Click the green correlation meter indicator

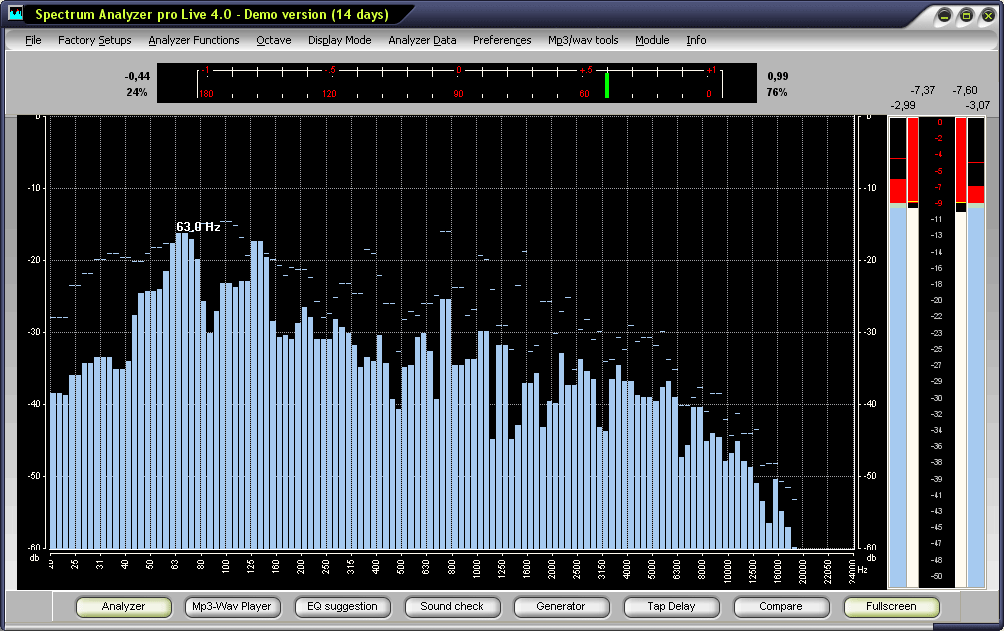click(x=607, y=85)
